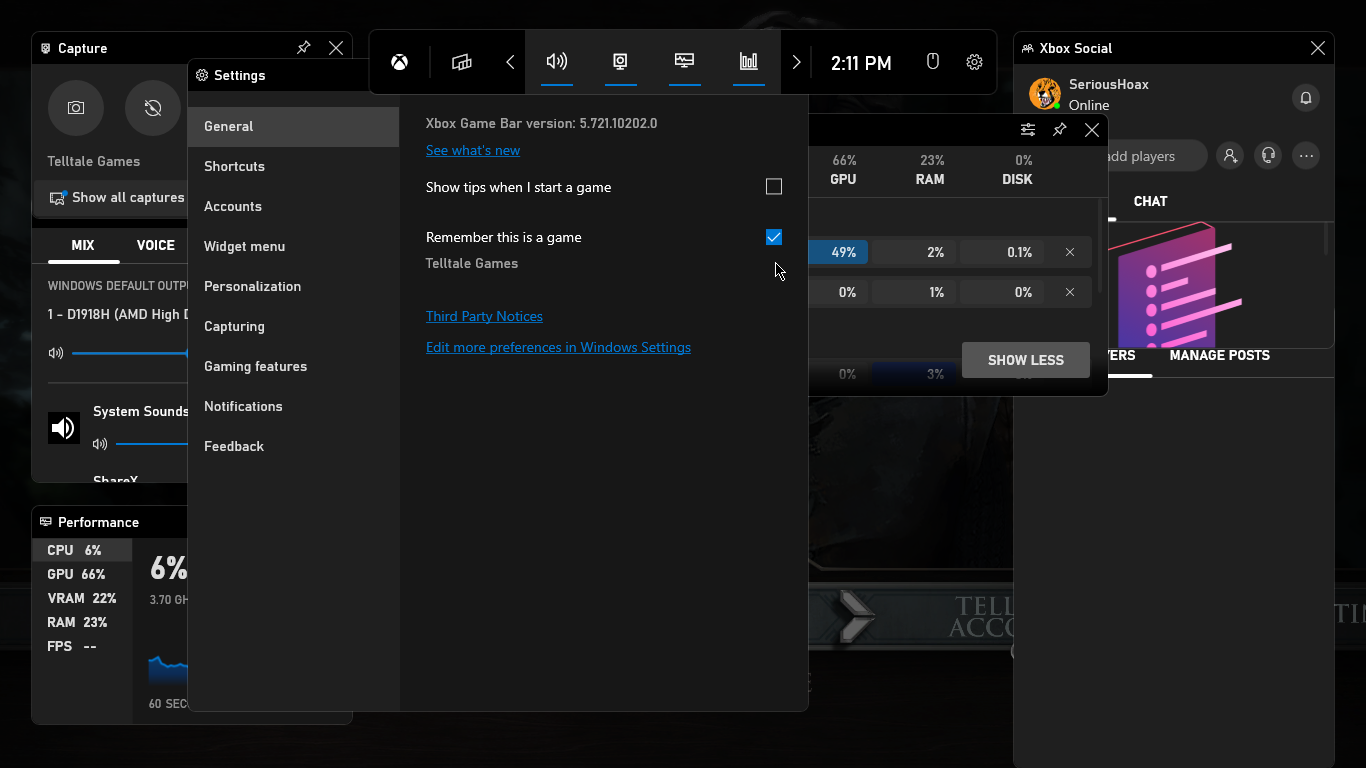
Task: Click the SHOW LESS button
Action: point(1025,360)
